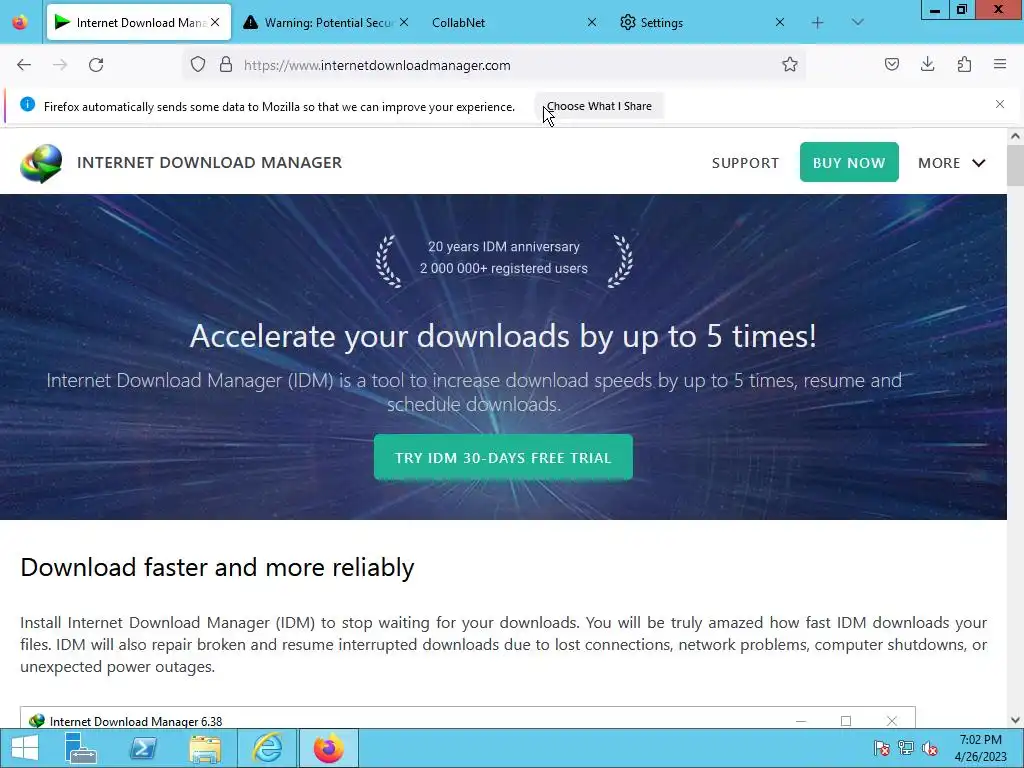The image size is (1024, 768).
Task: Click the muted volume tray icon
Action: tap(929, 748)
